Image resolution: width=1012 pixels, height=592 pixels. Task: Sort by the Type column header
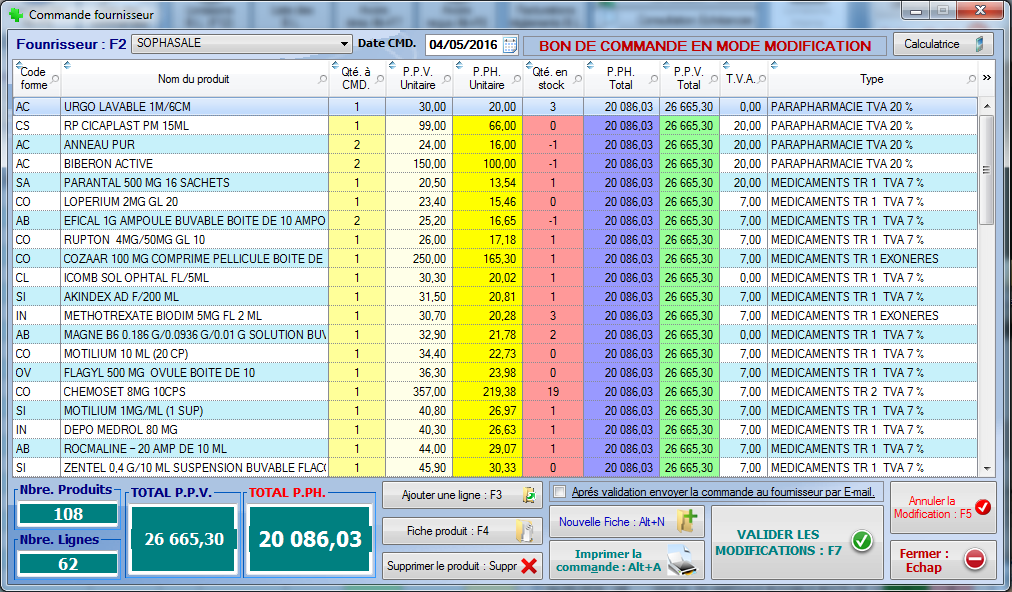871,79
